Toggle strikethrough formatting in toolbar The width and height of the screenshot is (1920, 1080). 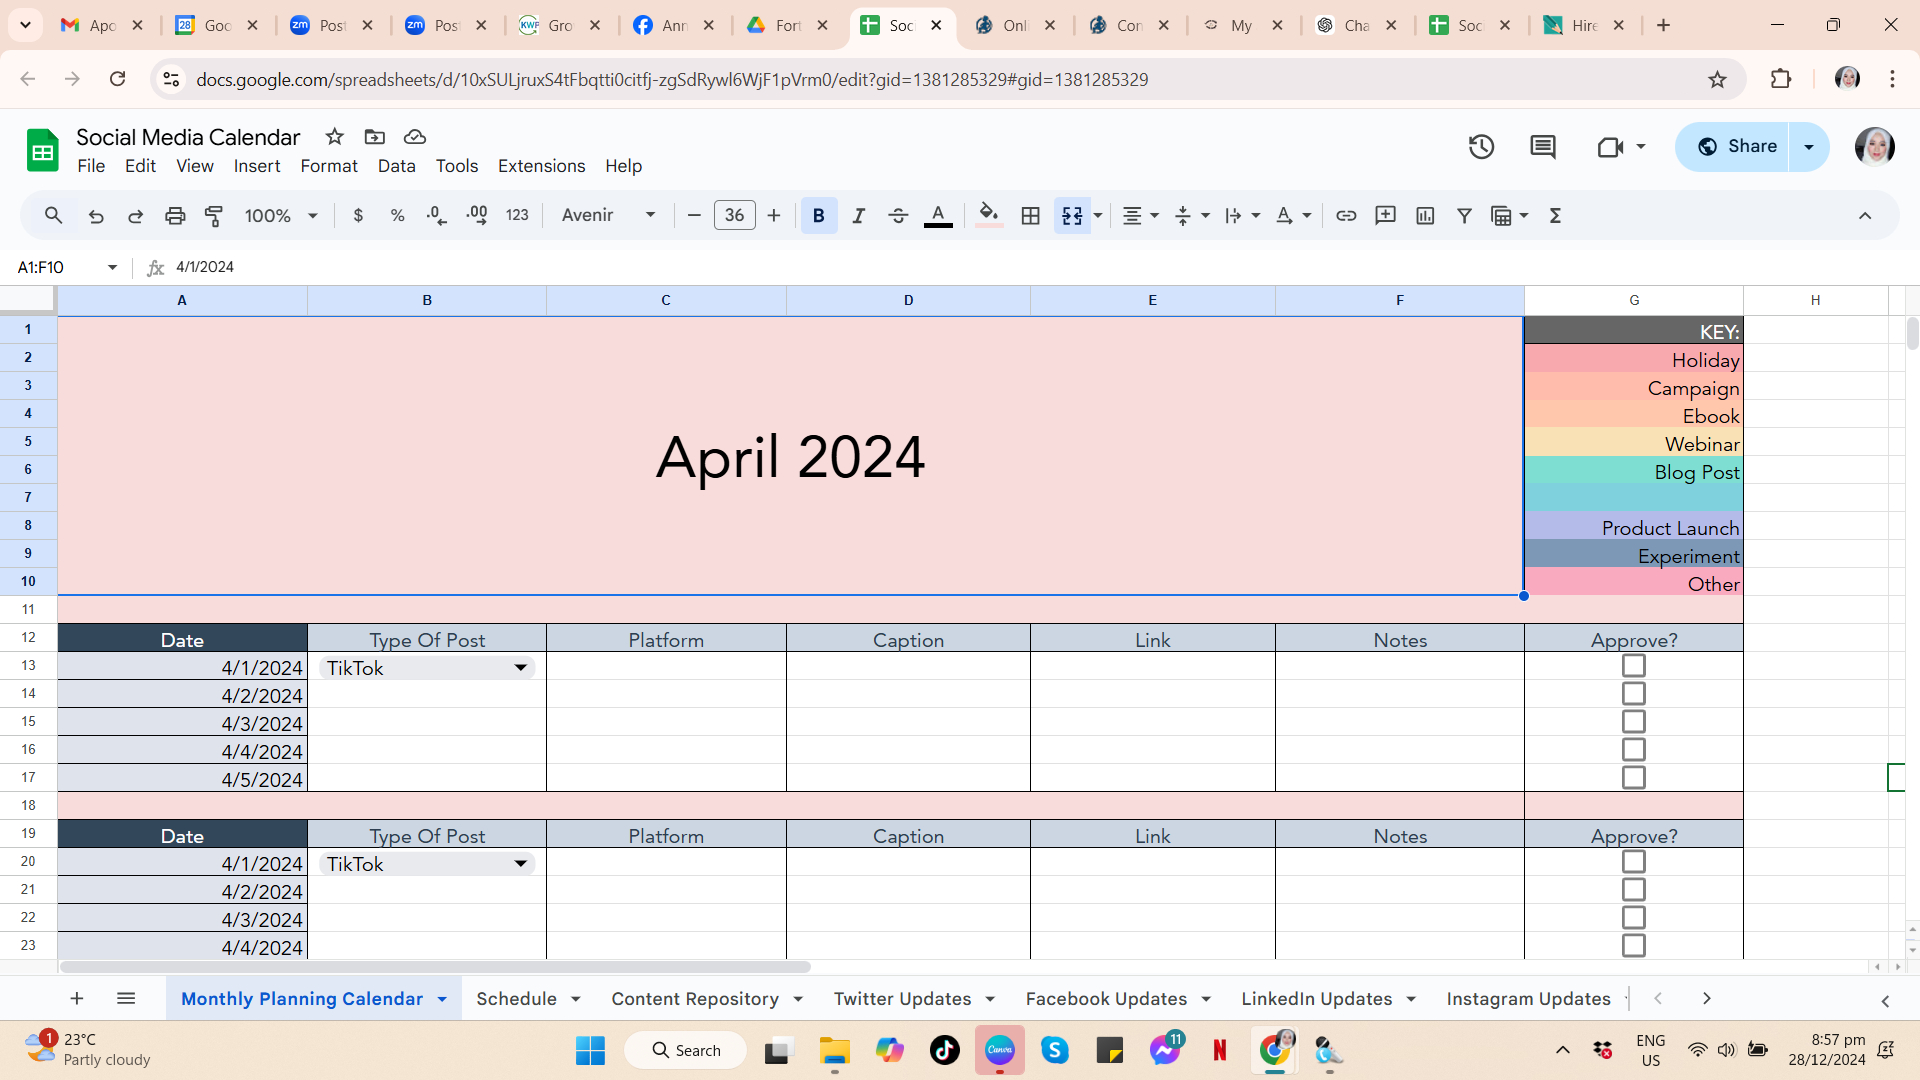point(897,215)
